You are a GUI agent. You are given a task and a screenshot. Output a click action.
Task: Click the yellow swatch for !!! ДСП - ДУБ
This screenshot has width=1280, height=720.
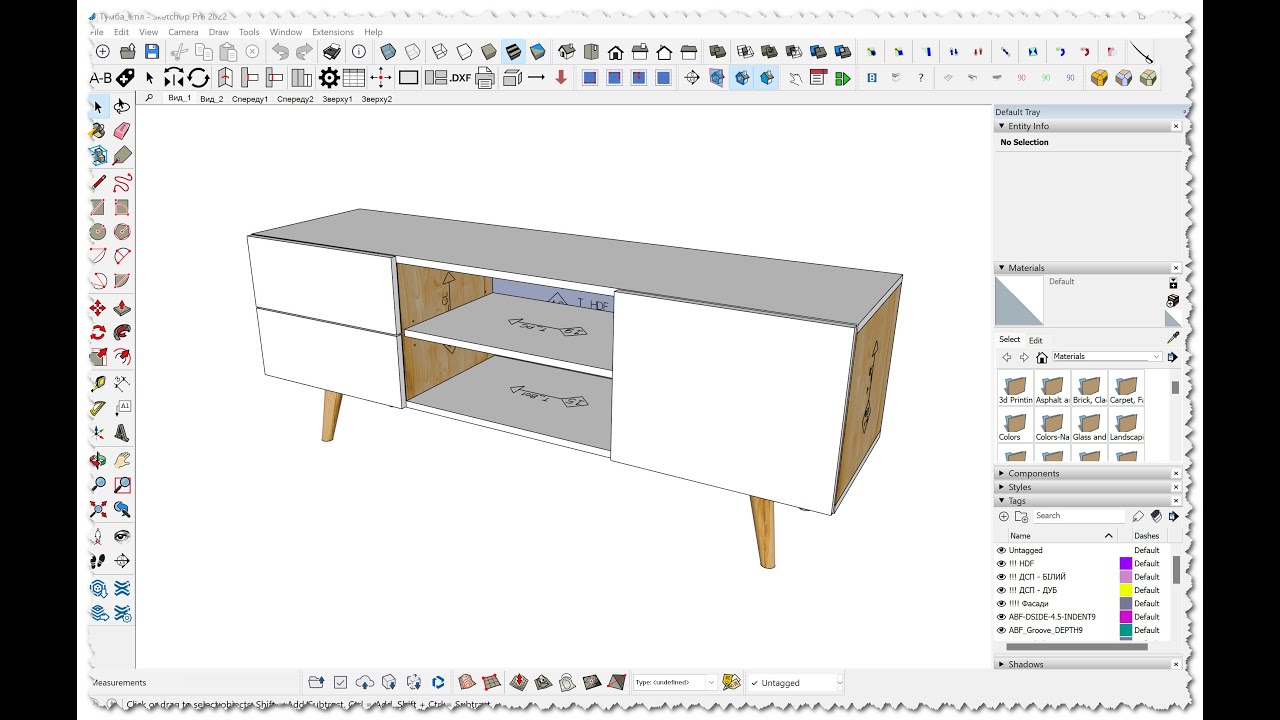[x=1125, y=590]
